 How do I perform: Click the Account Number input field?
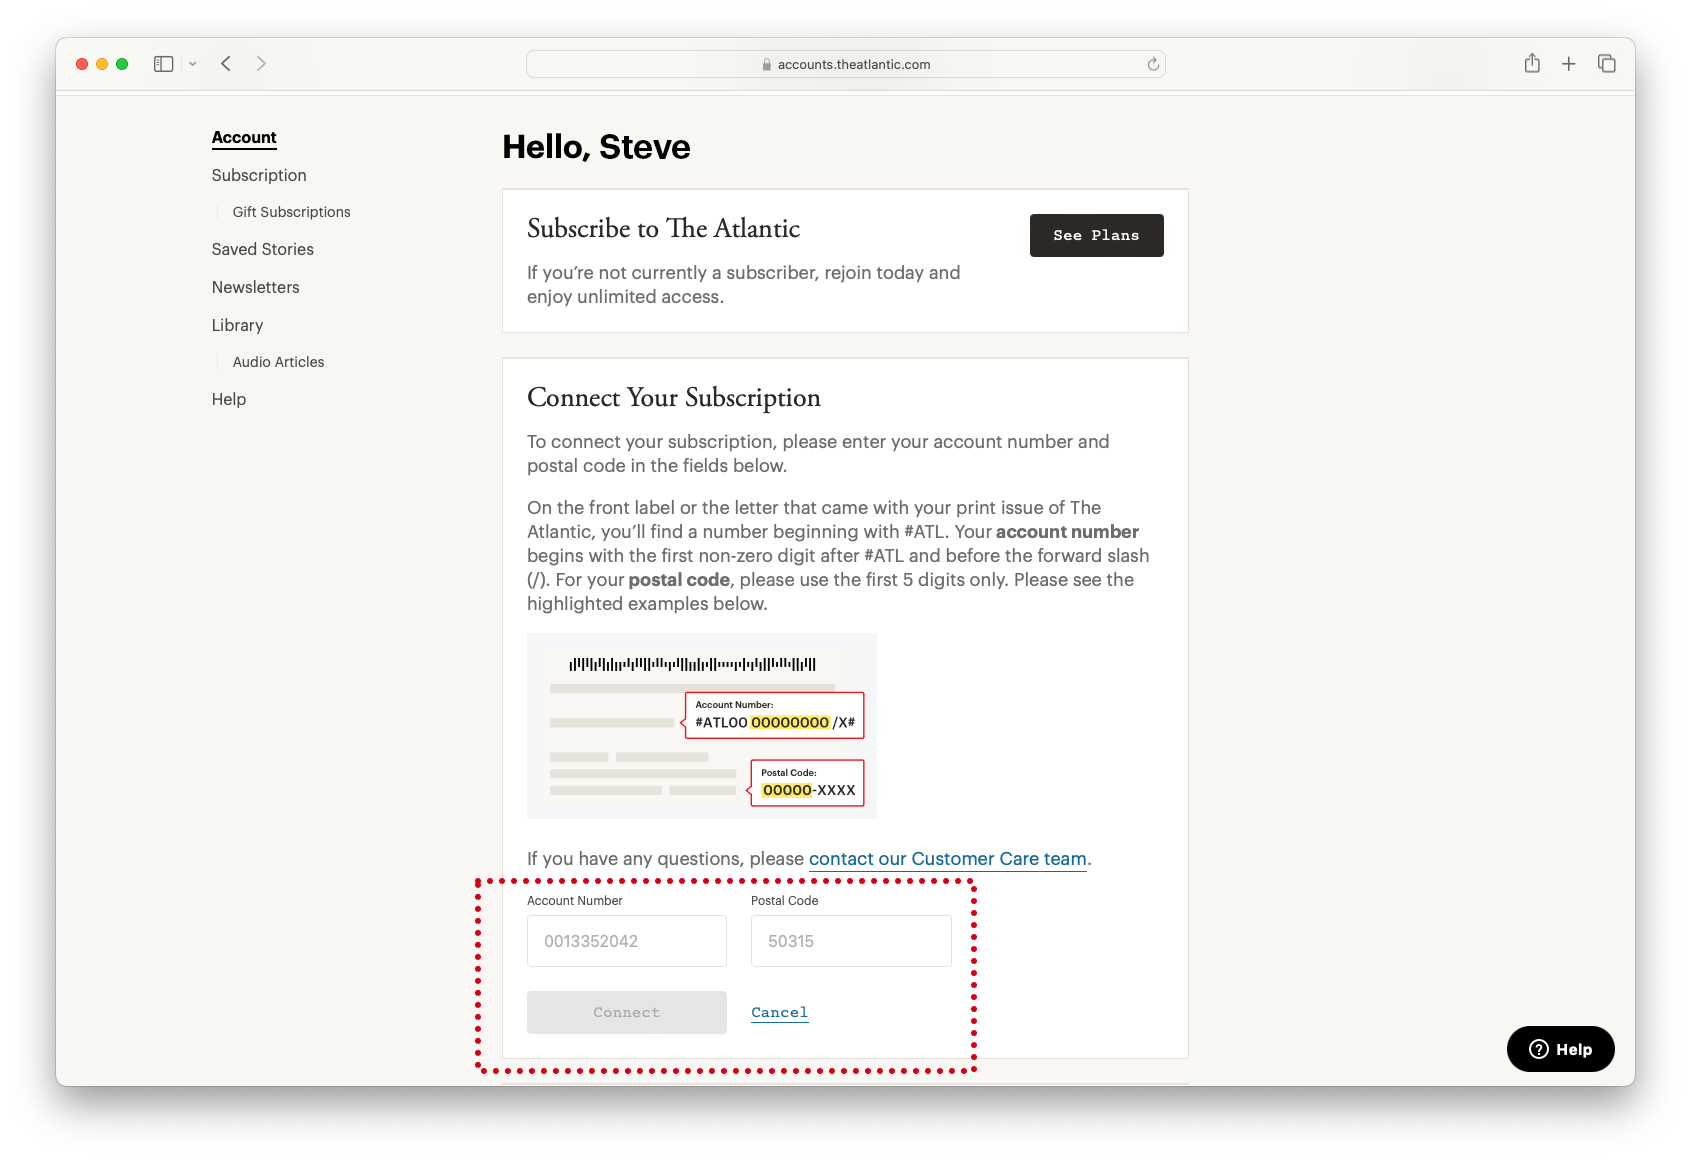coord(626,941)
